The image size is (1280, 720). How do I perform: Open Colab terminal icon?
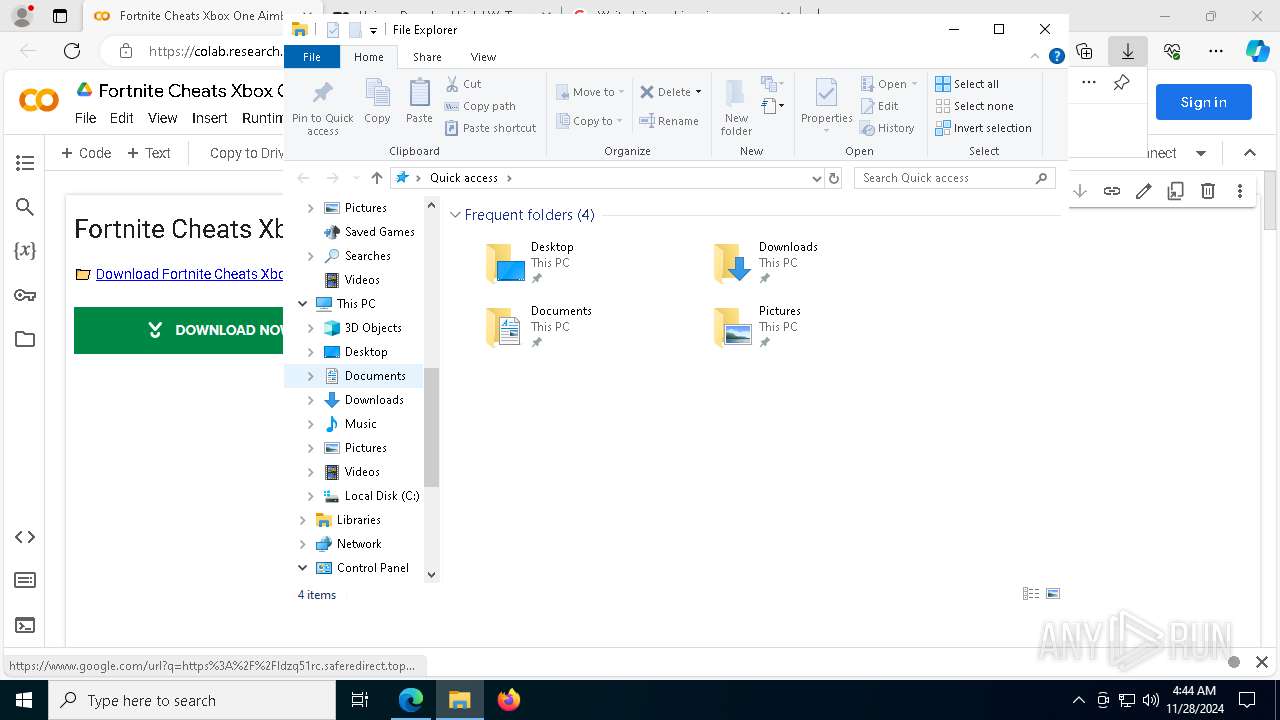coord(25,625)
